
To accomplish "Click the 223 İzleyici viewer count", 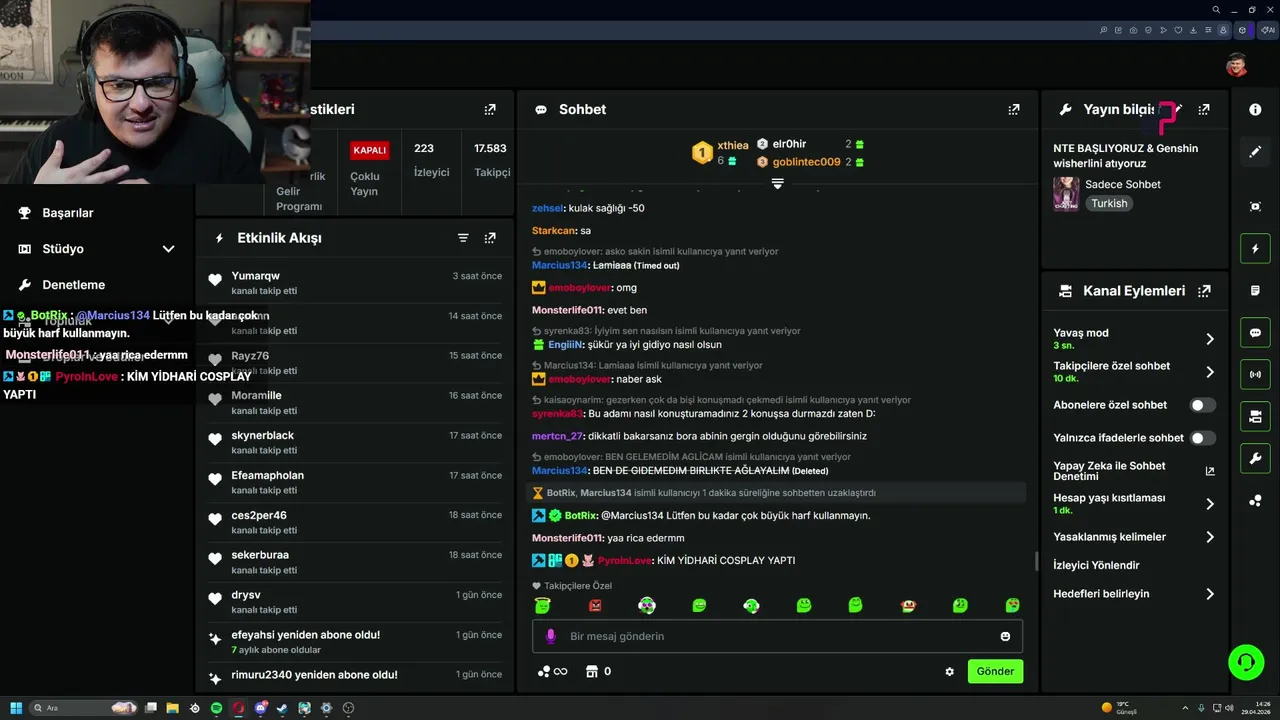I will coord(431,160).
